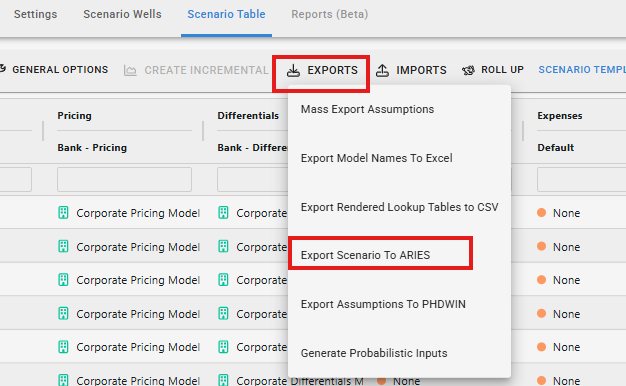
Task: Click the Roll Up icon
Action: click(x=468, y=71)
